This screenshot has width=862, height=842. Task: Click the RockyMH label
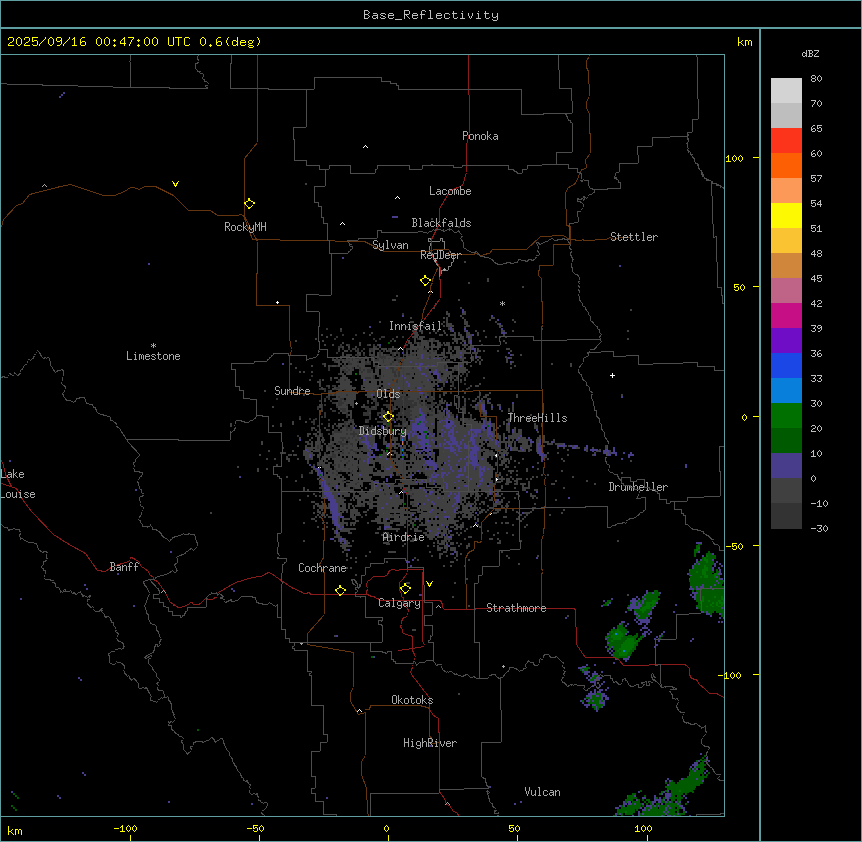(x=245, y=226)
